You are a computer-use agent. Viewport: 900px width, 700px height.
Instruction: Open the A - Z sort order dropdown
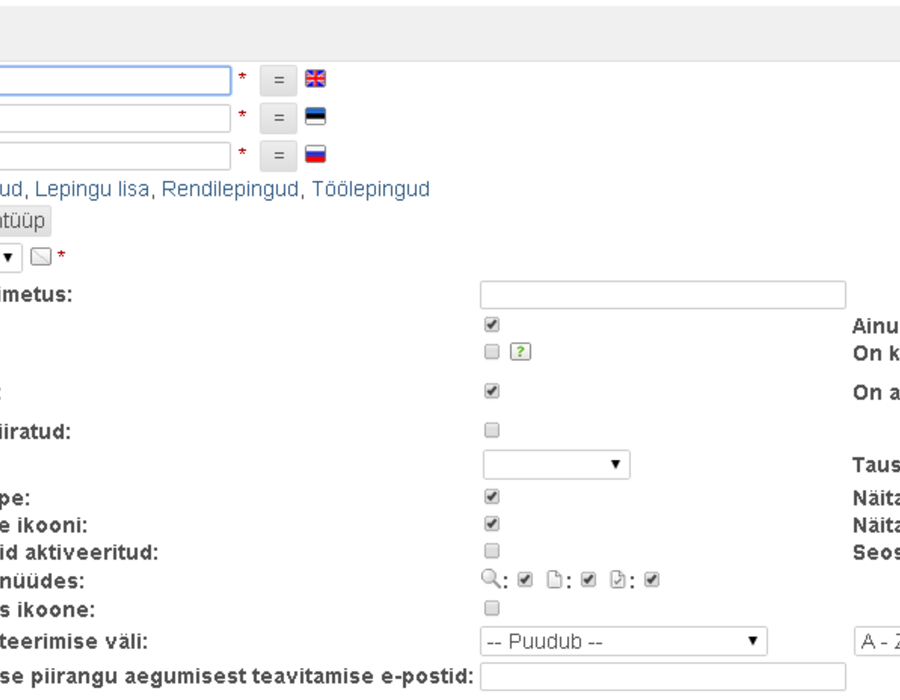click(x=877, y=641)
